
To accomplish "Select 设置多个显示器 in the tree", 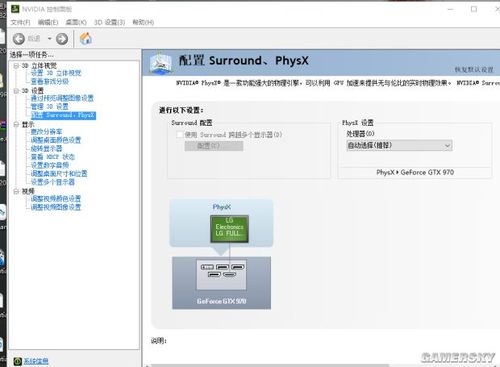I will click(x=53, y=182).
